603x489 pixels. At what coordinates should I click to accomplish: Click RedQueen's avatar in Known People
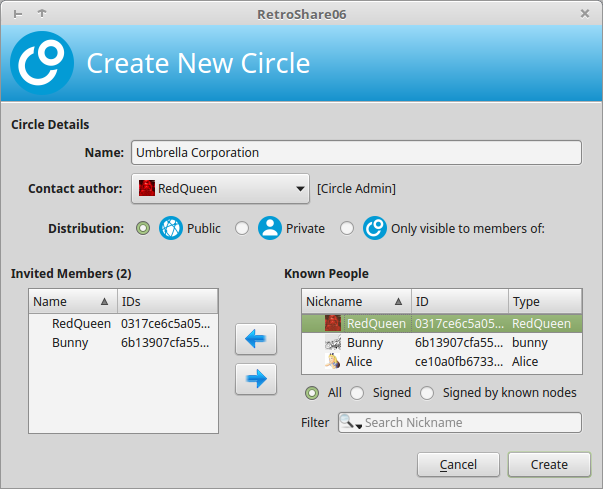point(333,323)
